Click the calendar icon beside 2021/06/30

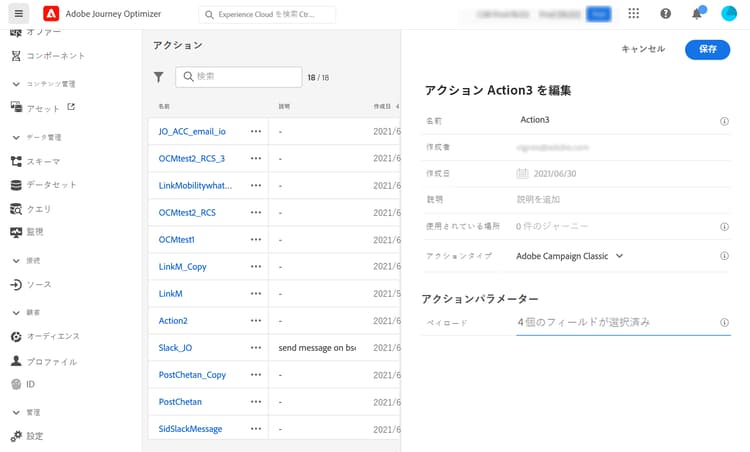point(522,173)
